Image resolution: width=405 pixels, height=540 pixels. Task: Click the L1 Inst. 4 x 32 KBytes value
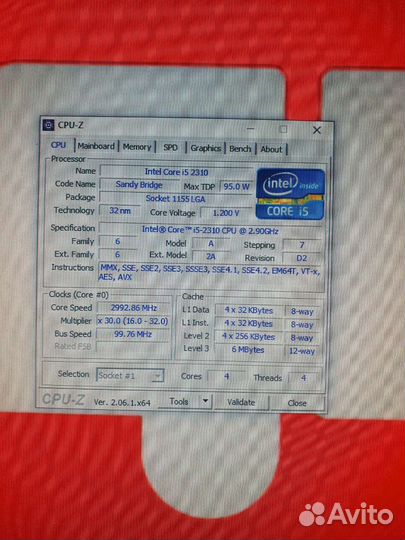click(x=249, y=323)
